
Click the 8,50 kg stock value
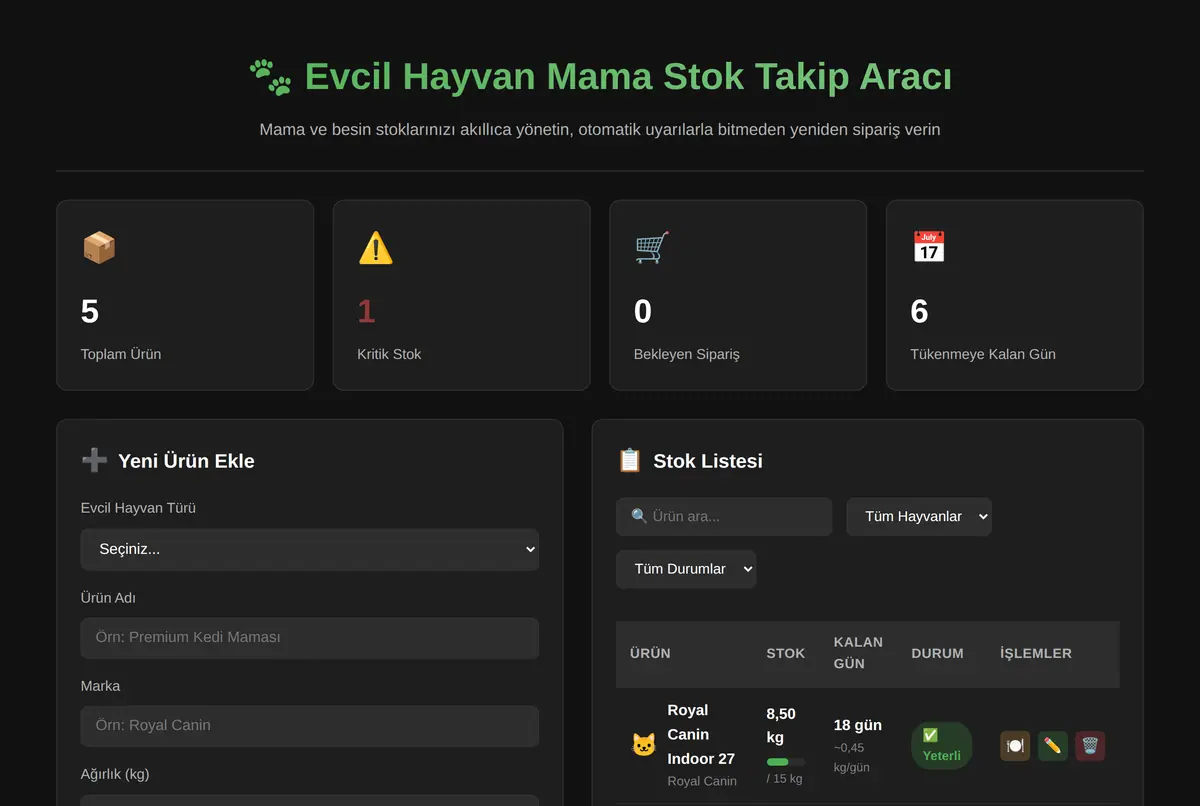click(782, 726)
